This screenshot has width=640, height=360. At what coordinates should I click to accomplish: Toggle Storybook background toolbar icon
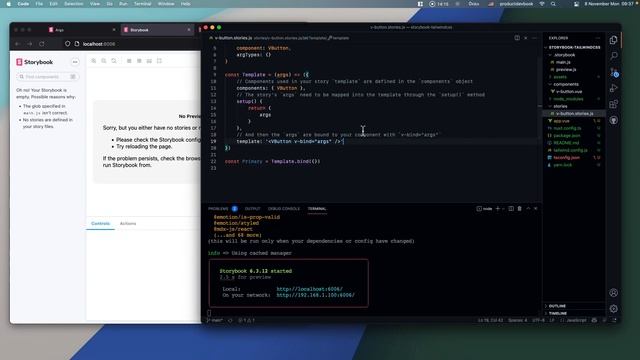click(129, 61)
